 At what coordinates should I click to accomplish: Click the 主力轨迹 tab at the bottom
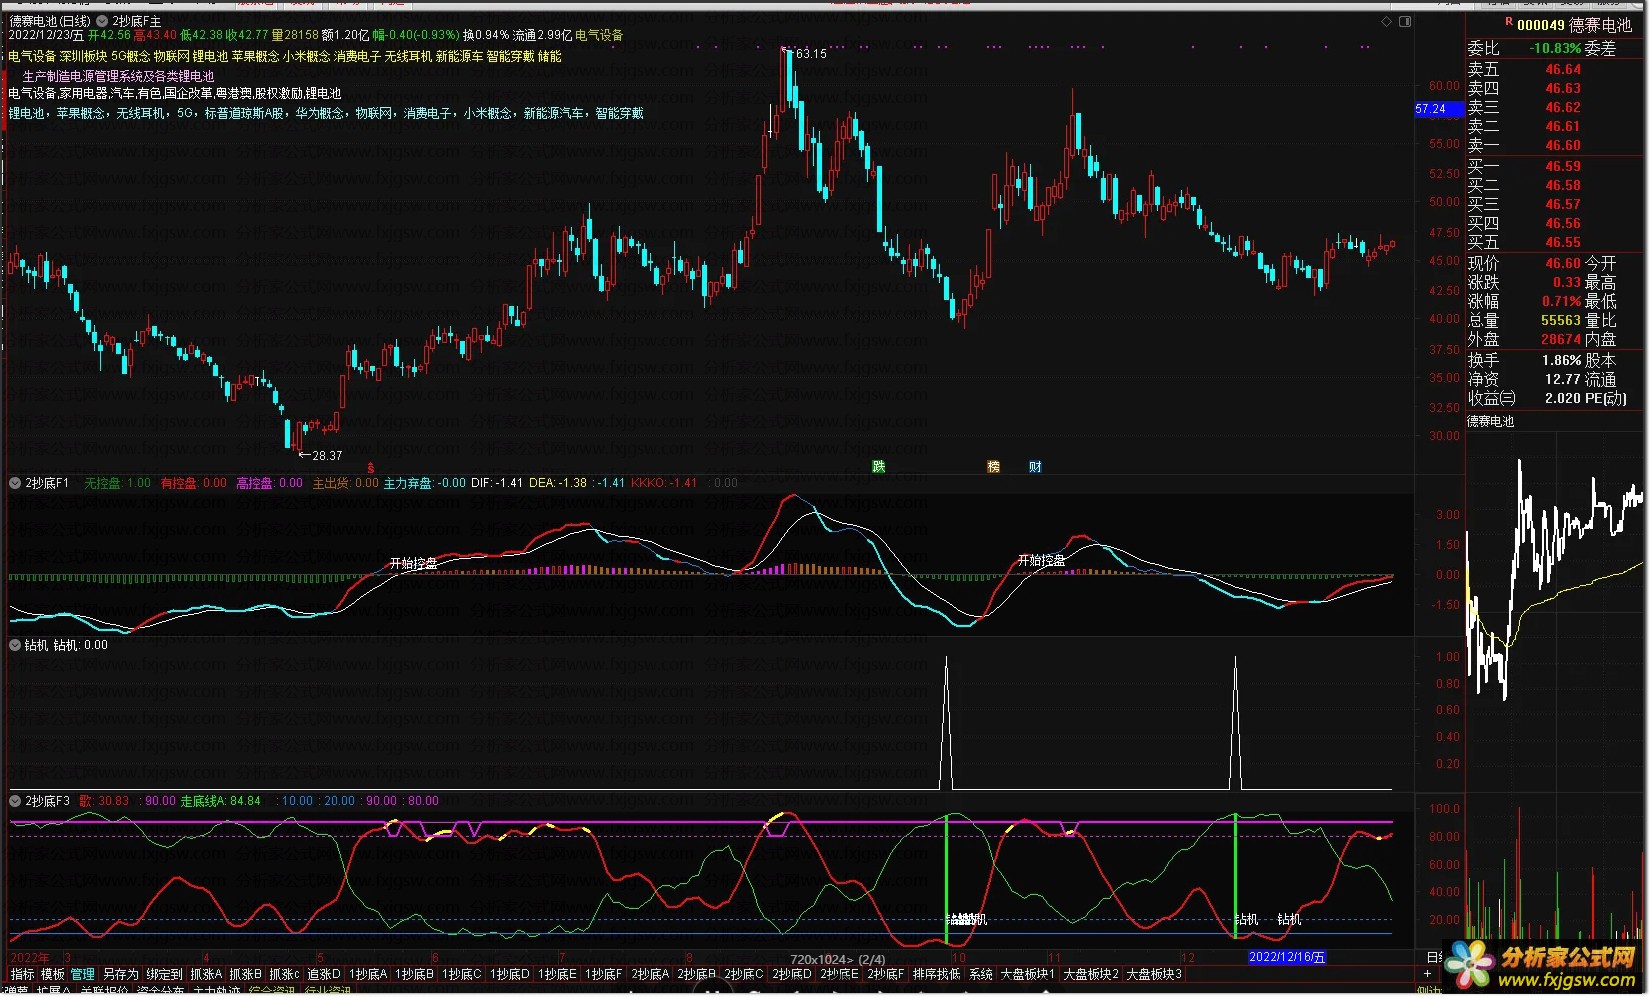(216, 991)
